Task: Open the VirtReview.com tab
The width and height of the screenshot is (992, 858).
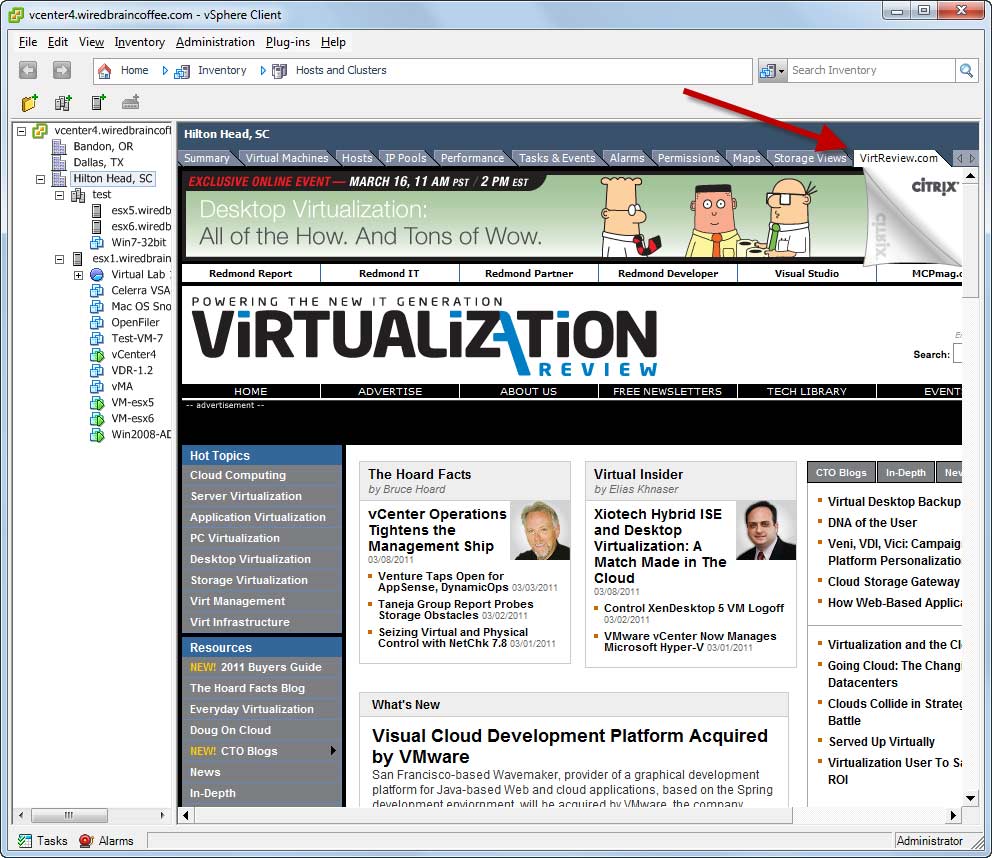Action: [x=898, y=158]
